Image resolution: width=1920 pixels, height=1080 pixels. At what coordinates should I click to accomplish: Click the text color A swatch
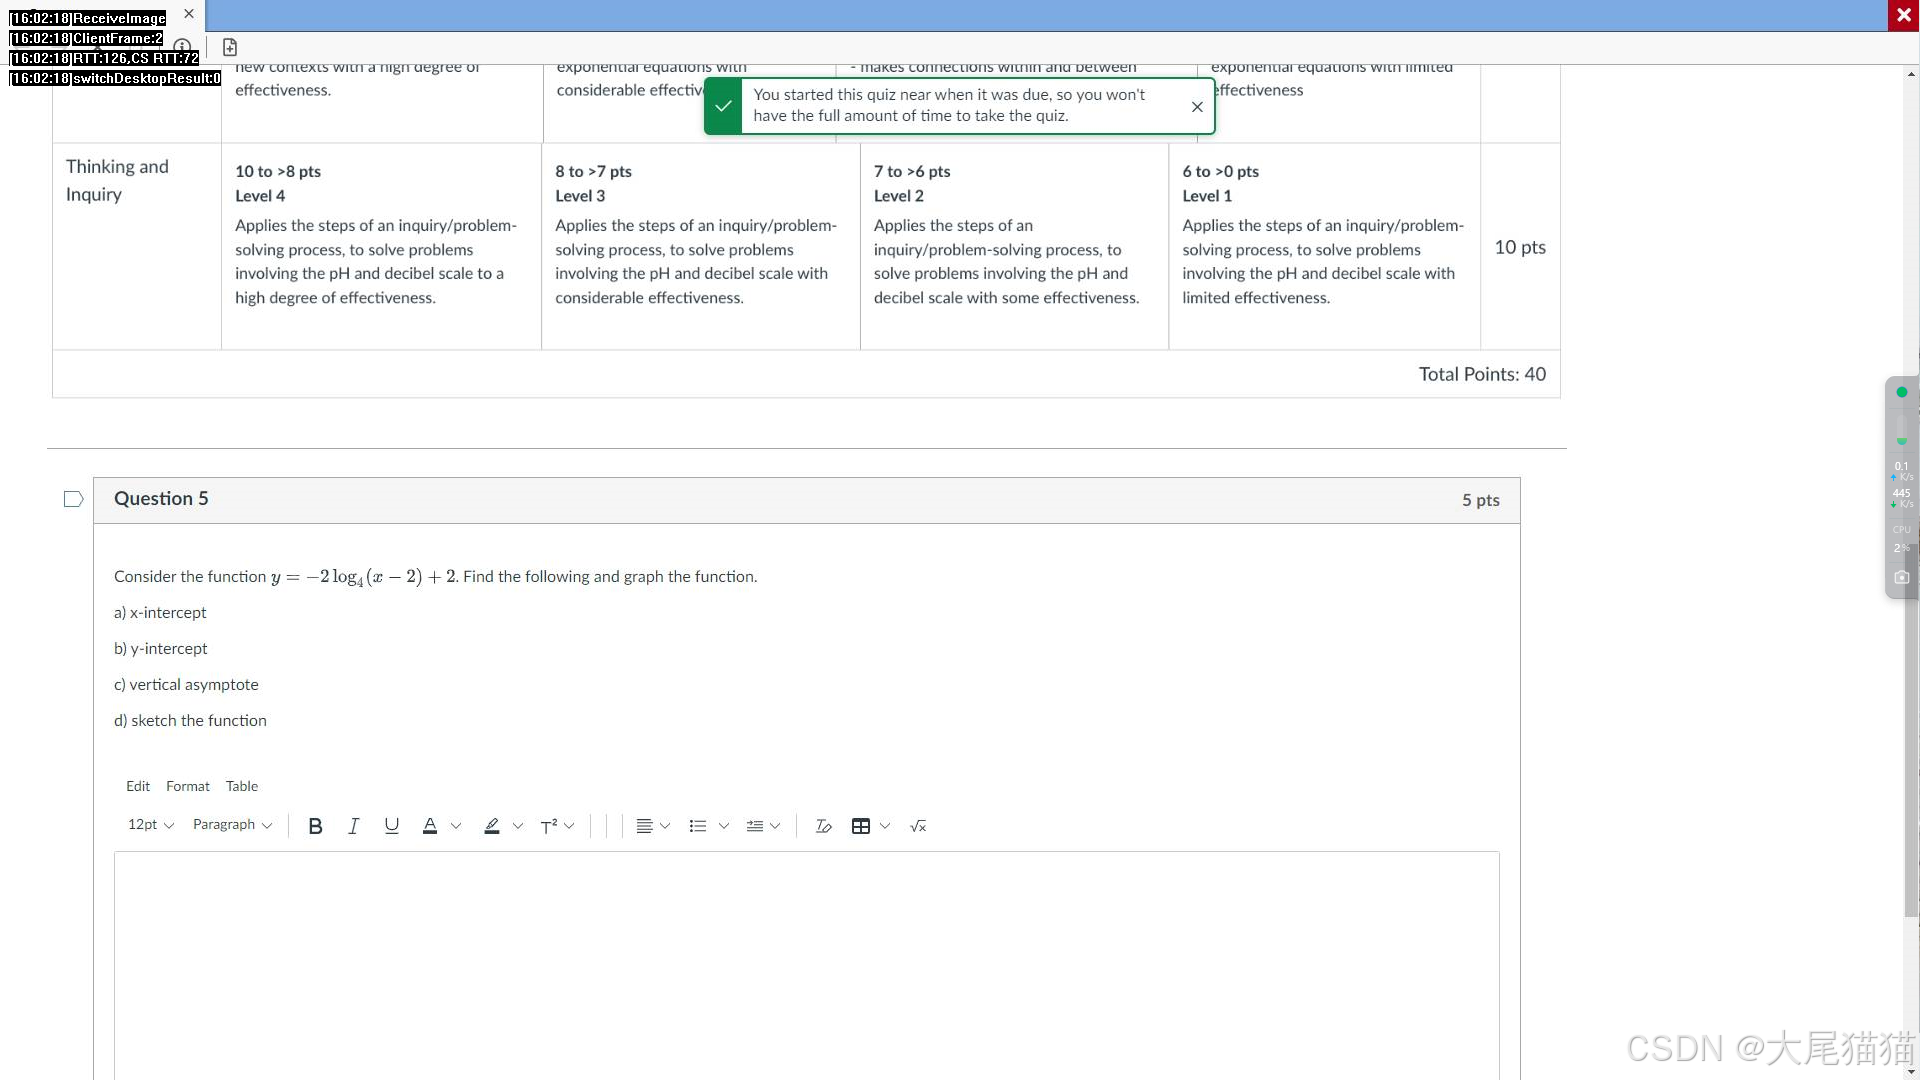pos(430,826)
